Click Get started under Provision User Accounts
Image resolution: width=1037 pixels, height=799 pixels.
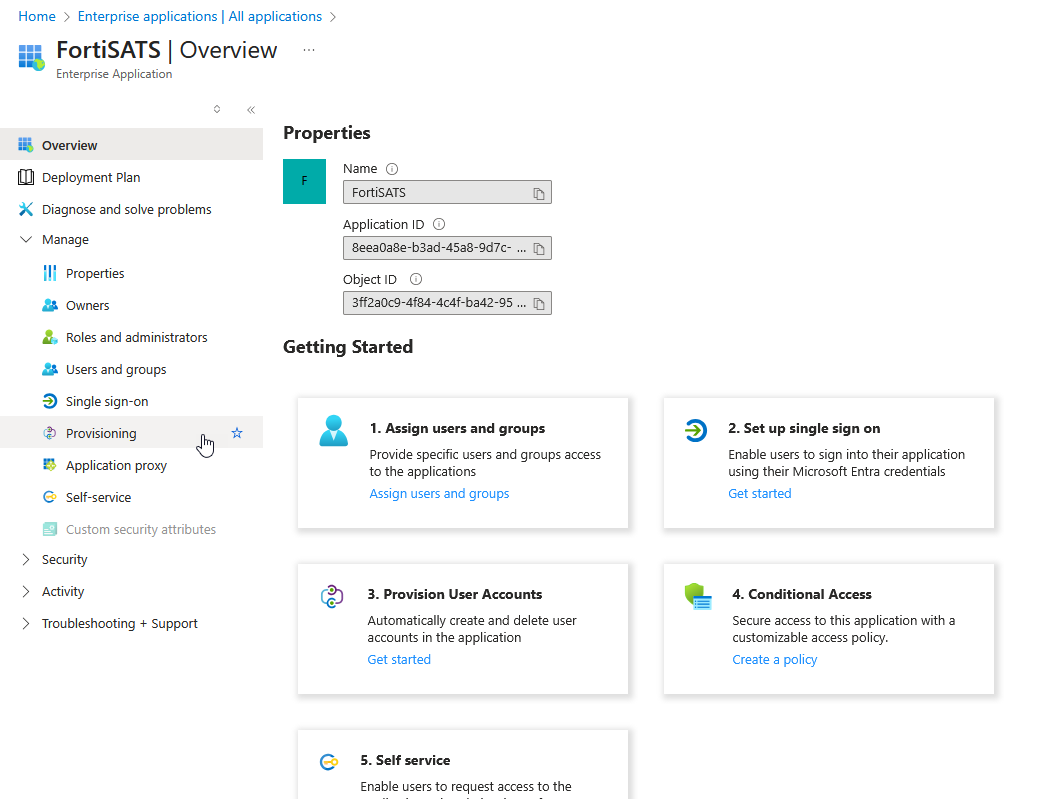(x=399, y=659)
